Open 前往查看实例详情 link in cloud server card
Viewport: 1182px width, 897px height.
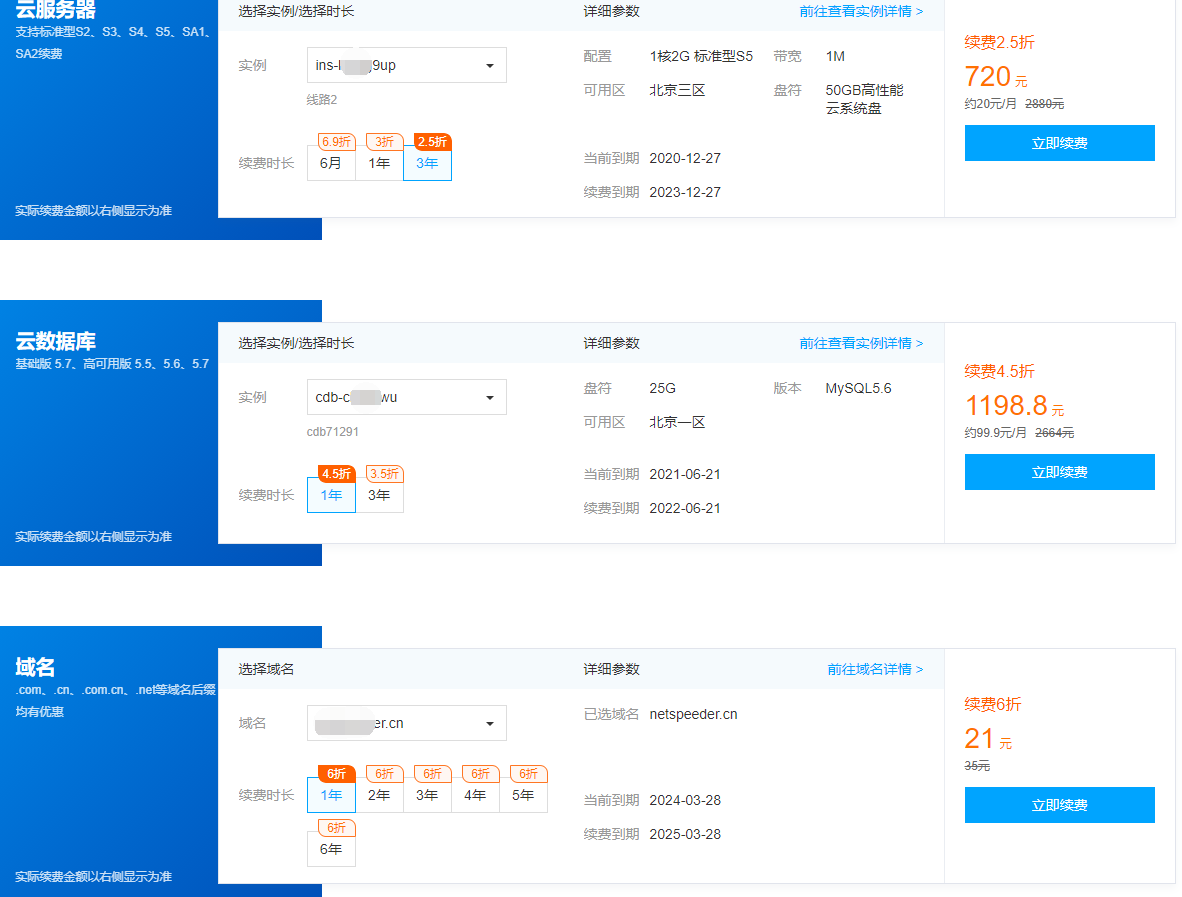pos(861,12)
